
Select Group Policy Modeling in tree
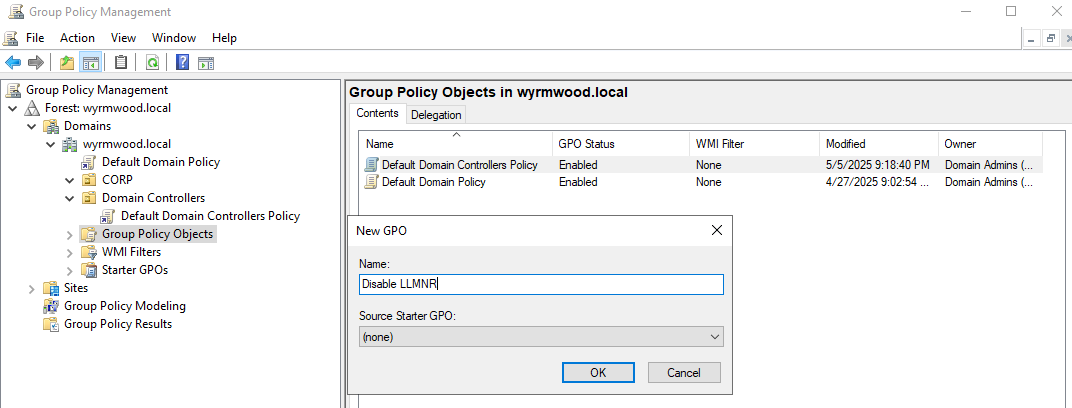[x=125, y=306]
